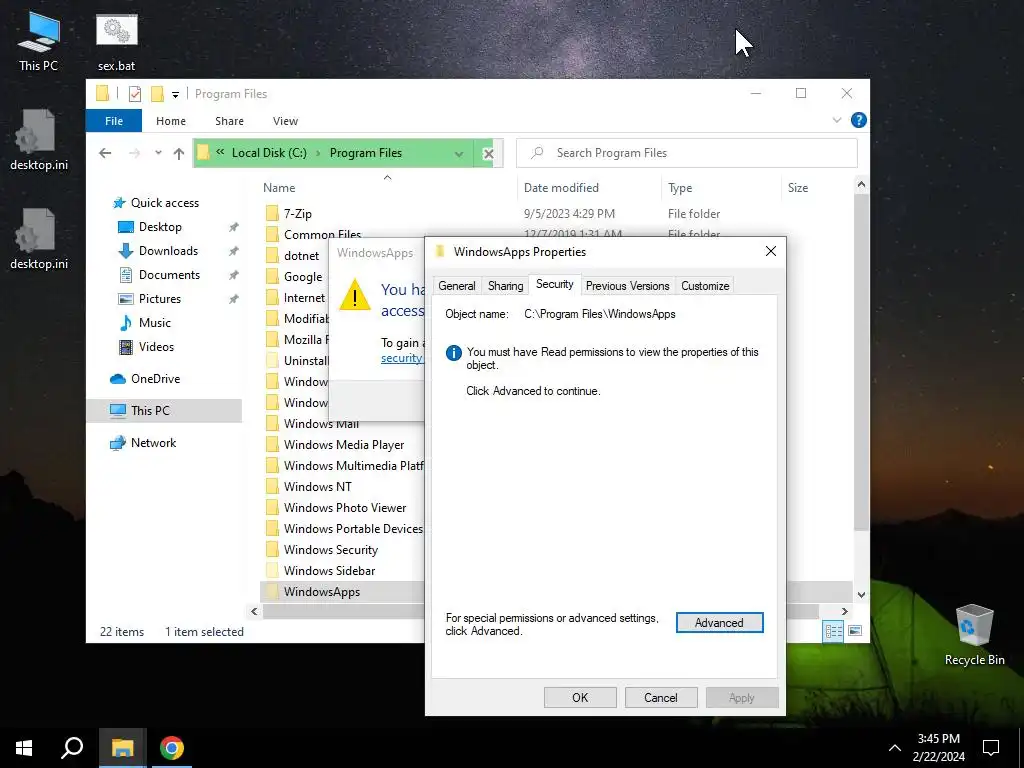Select the 7-Zip folder
The height and width of the screenshot is (768, 1024).
click(297, 214)
